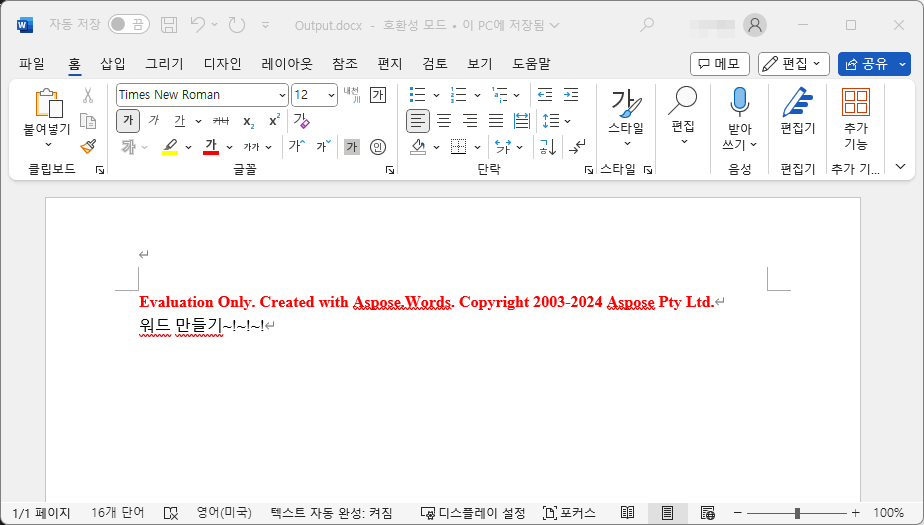Show or hide paragraph marks

click(x=577, y=147)
